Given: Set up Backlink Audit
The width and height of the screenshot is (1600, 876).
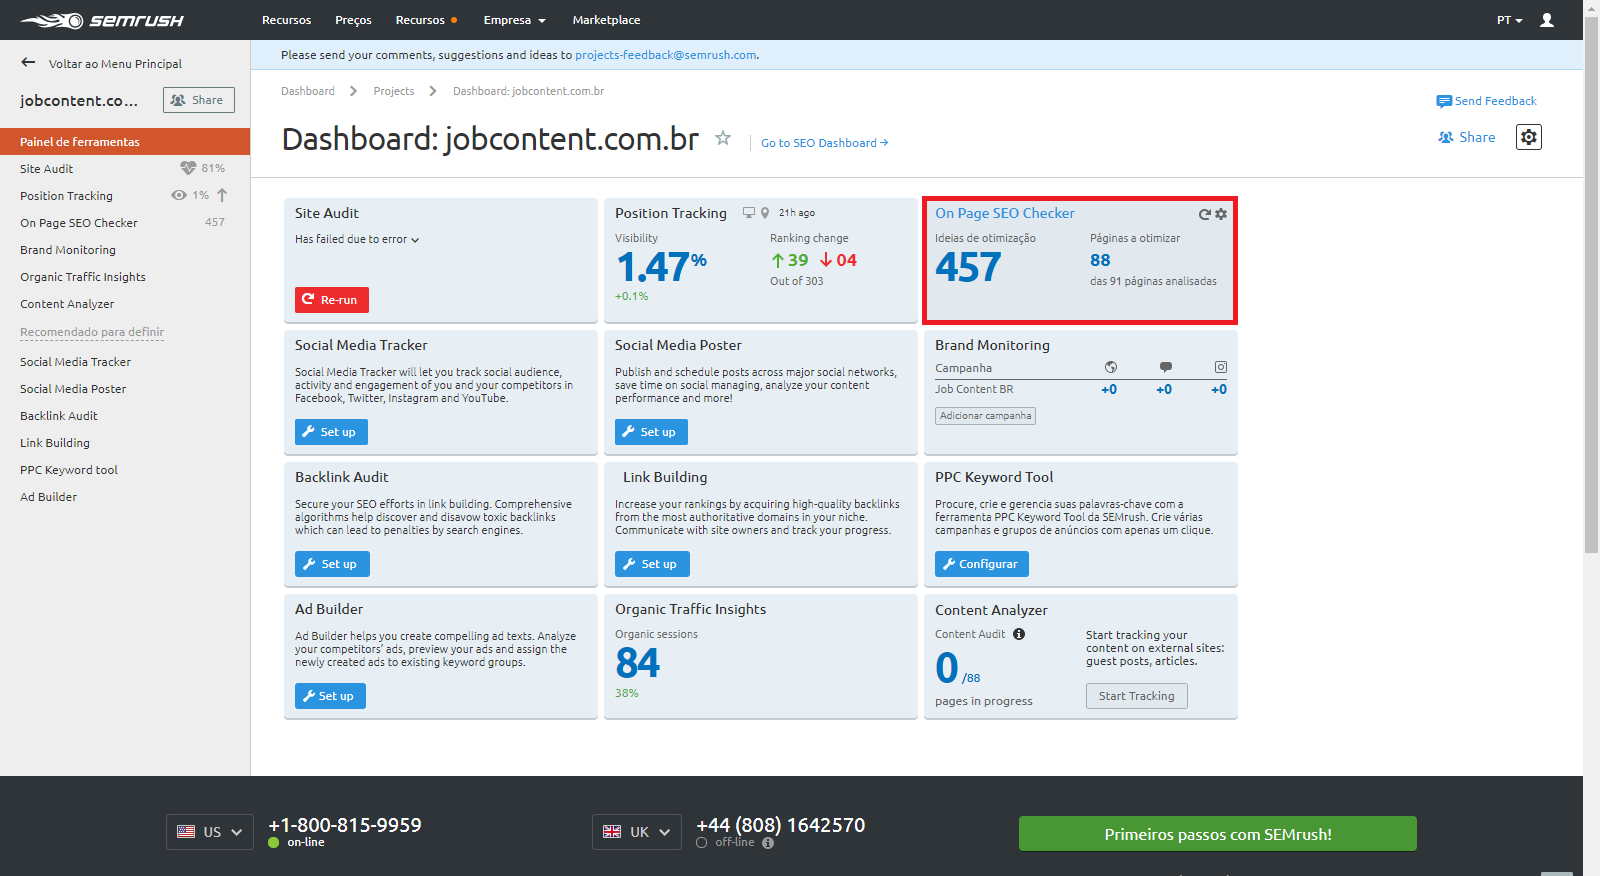Looking at the screenshot, I should pos(332,564).
